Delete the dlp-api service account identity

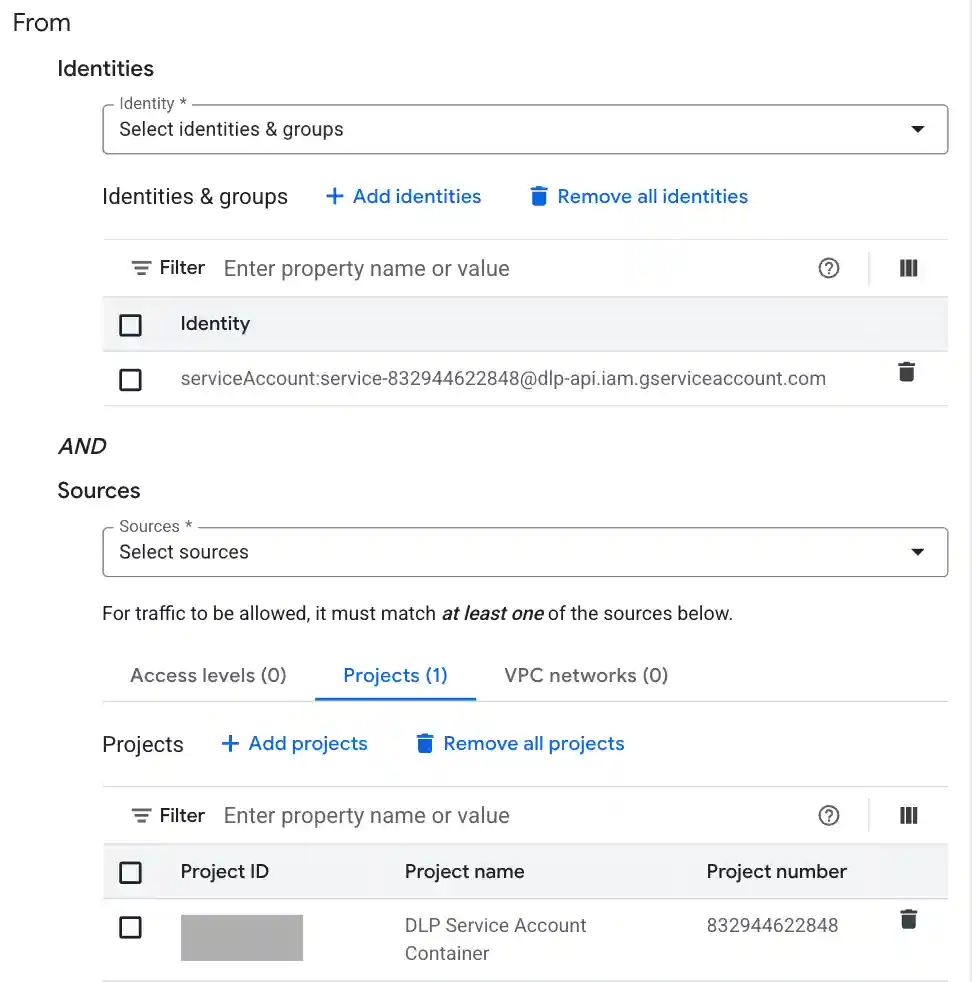pos(906,371)
